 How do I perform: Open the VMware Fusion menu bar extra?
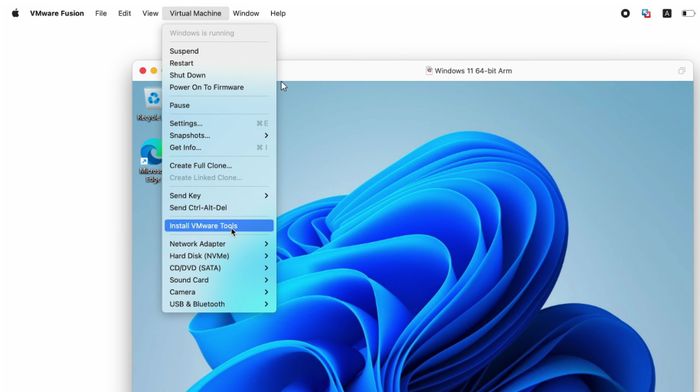[x=646, y=13]
